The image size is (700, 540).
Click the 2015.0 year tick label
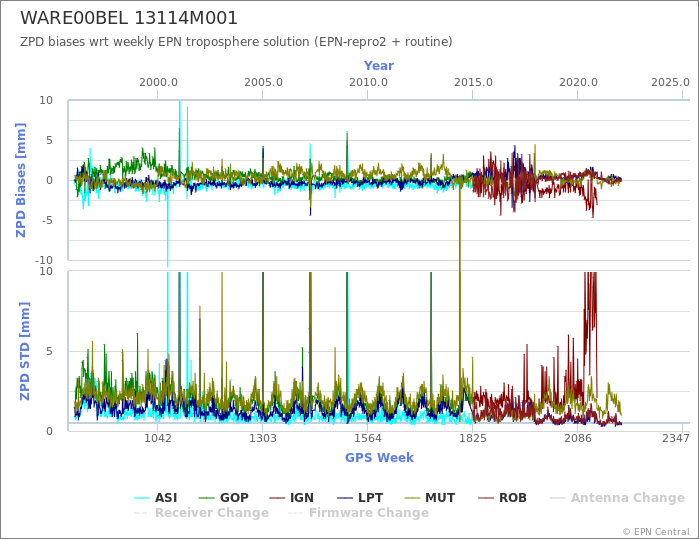point(473,83)
